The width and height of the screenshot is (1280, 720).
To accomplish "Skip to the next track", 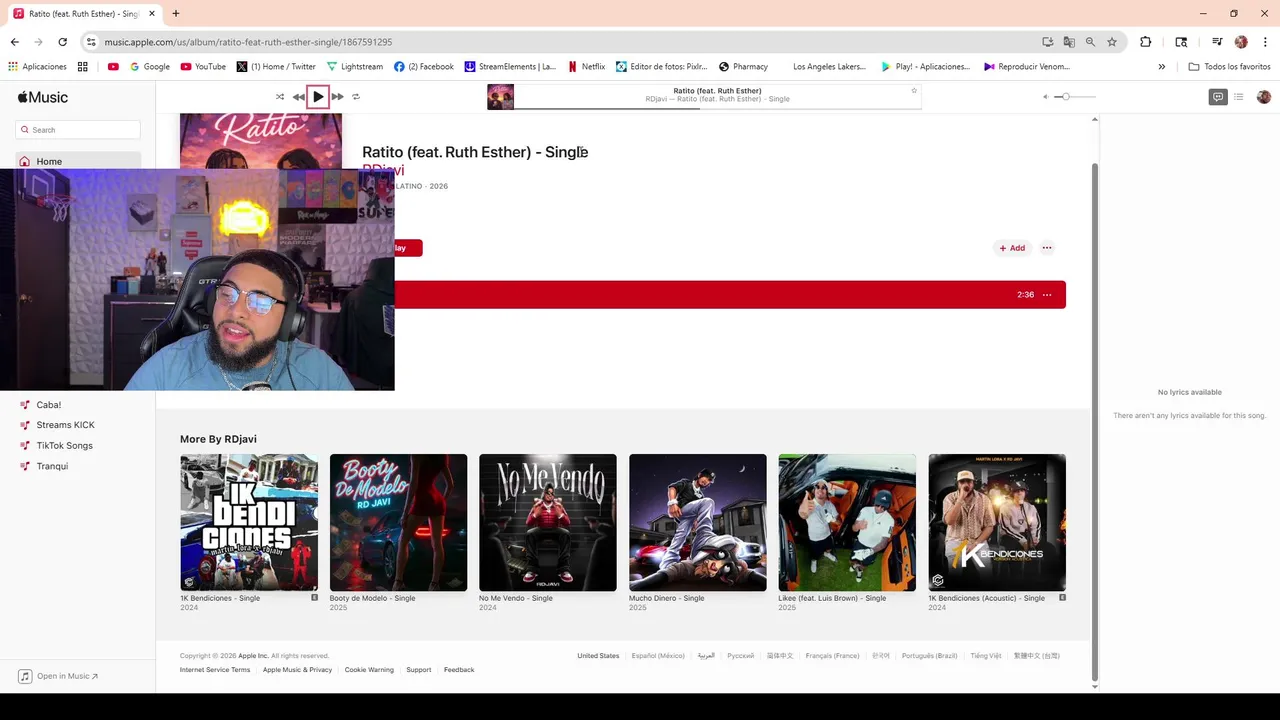I will tap(337, 97).
